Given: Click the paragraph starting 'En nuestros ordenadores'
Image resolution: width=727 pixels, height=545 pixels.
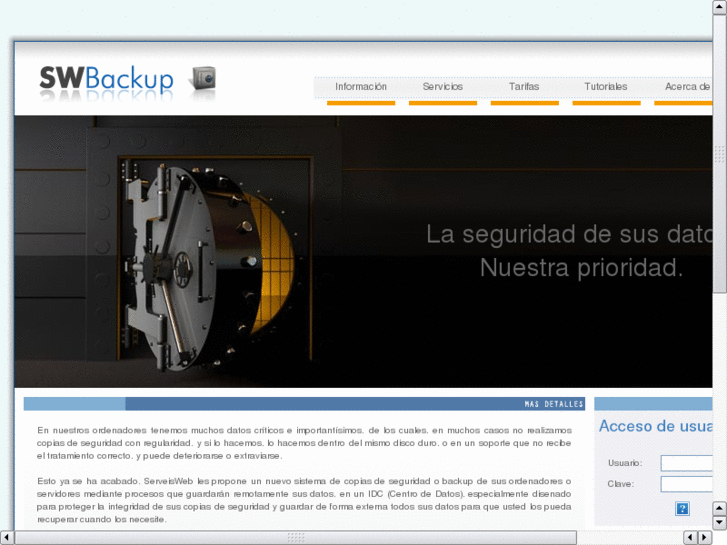Looking at the screenshot, I should click(x=304, y=443).
